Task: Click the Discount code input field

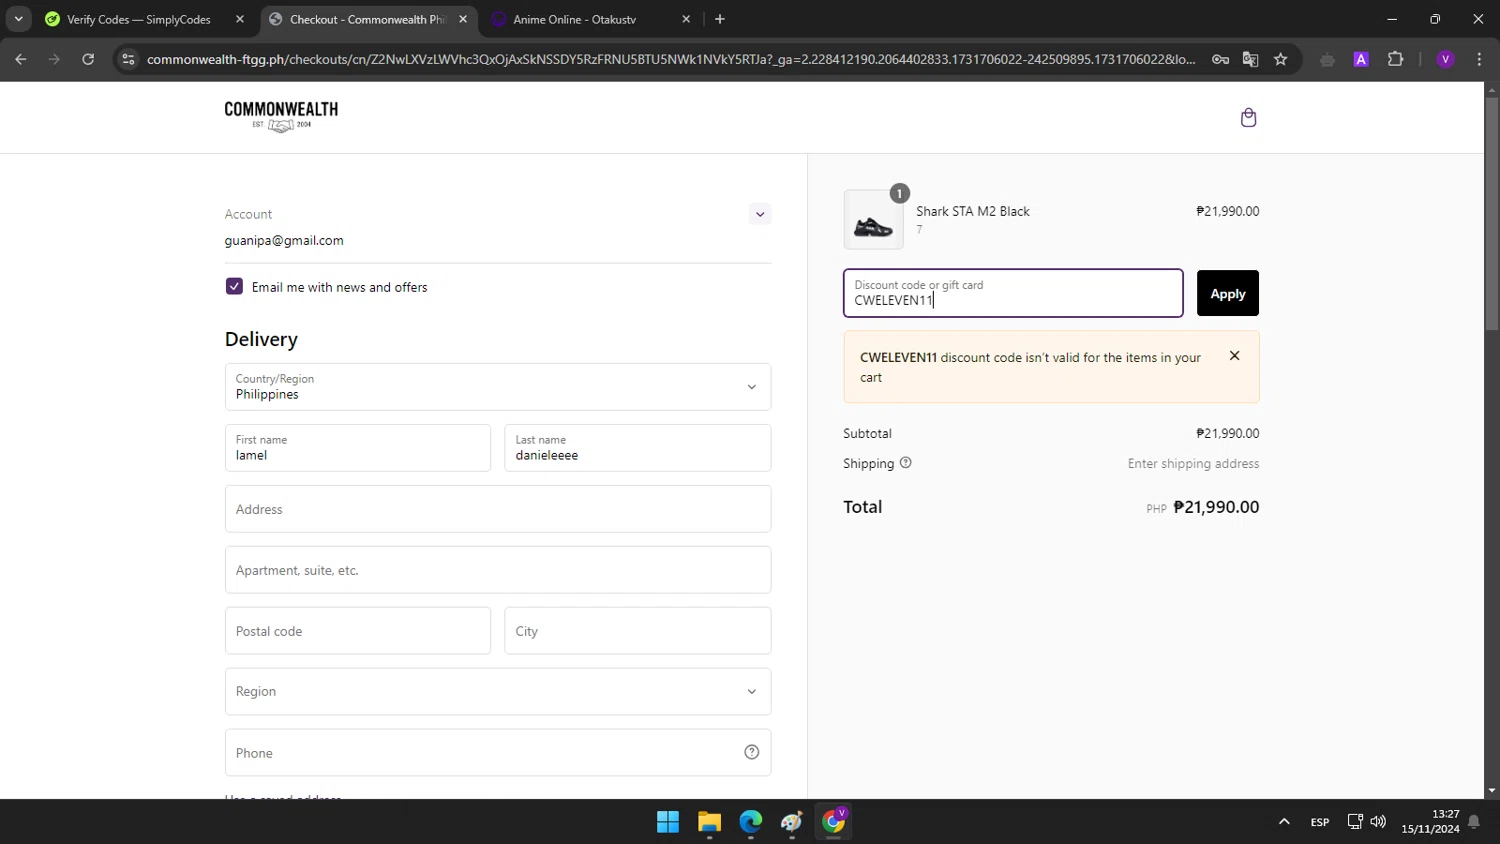Action: (1013, 293)
